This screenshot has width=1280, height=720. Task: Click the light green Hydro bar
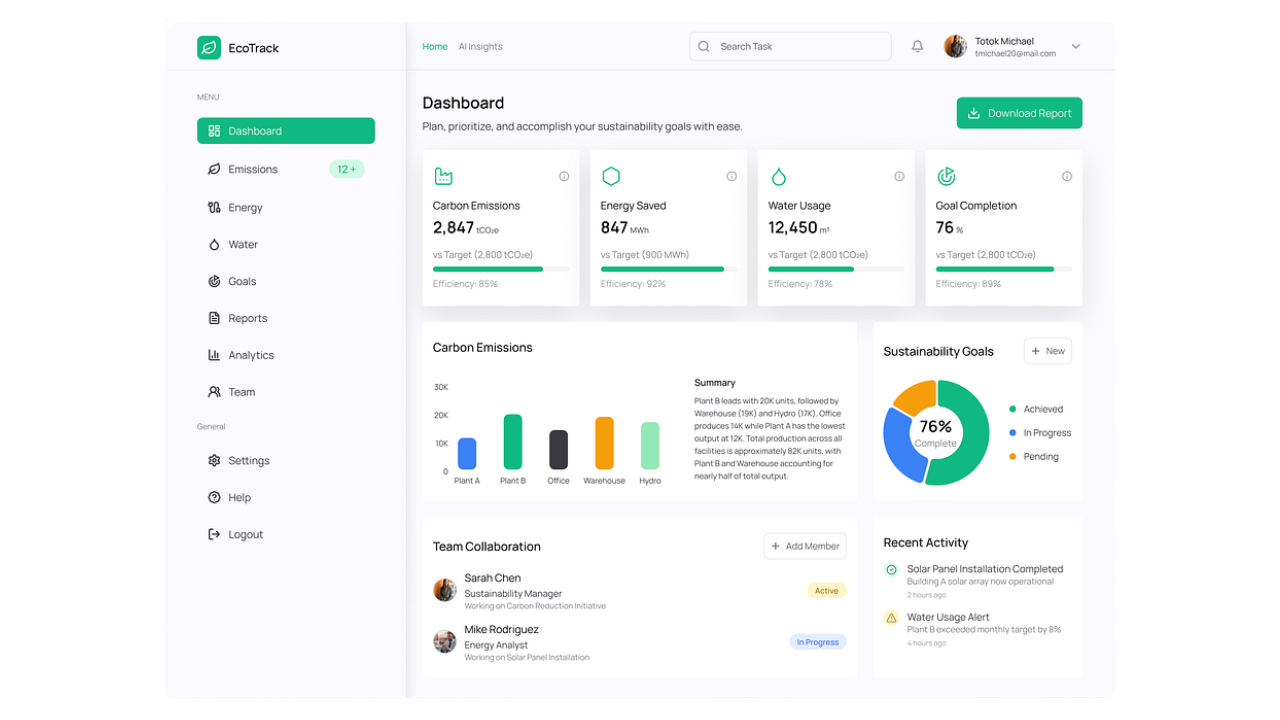click(x=650, y=446)
